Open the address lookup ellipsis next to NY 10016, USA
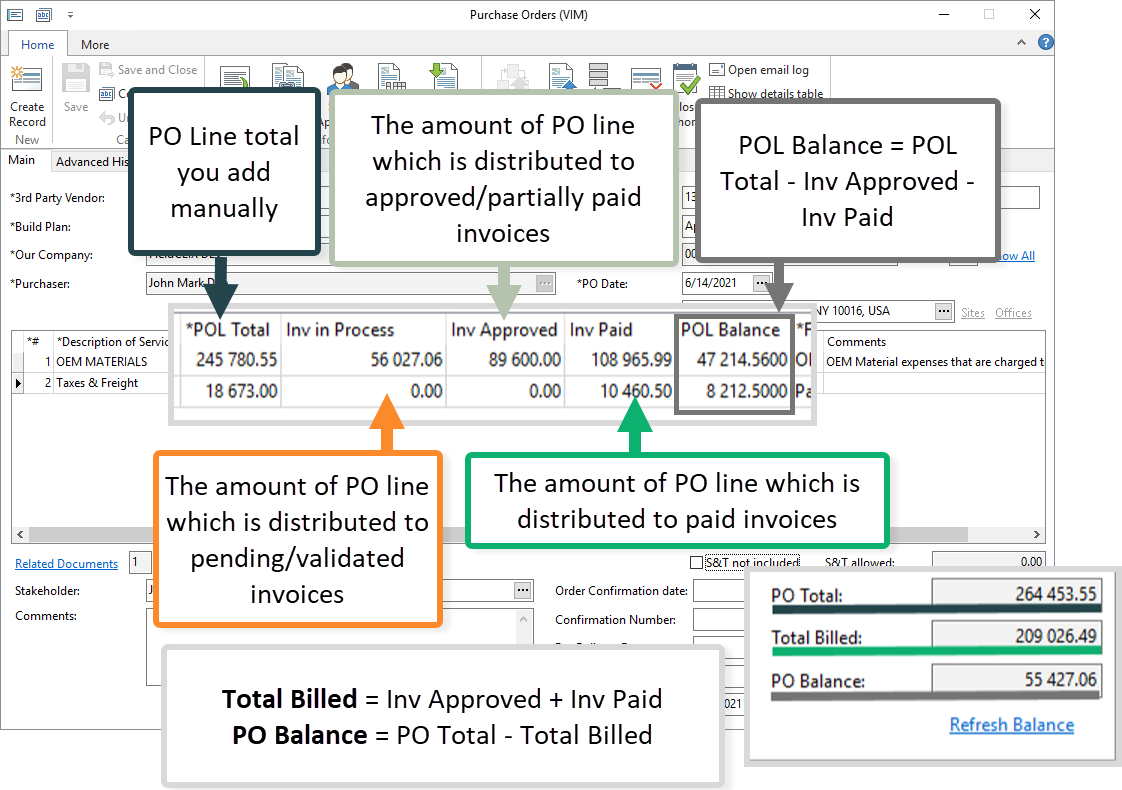The image size is (1122, 790). click(944, 311)
